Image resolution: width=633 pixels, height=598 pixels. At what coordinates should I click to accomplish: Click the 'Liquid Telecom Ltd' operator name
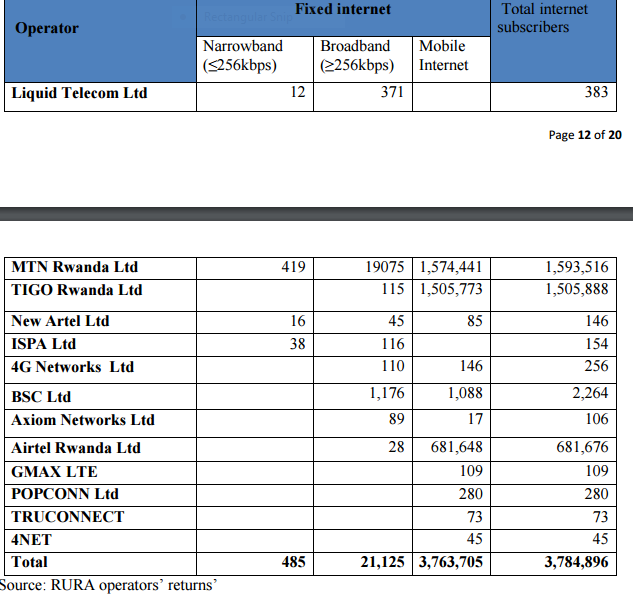click(x=79, y=93)
